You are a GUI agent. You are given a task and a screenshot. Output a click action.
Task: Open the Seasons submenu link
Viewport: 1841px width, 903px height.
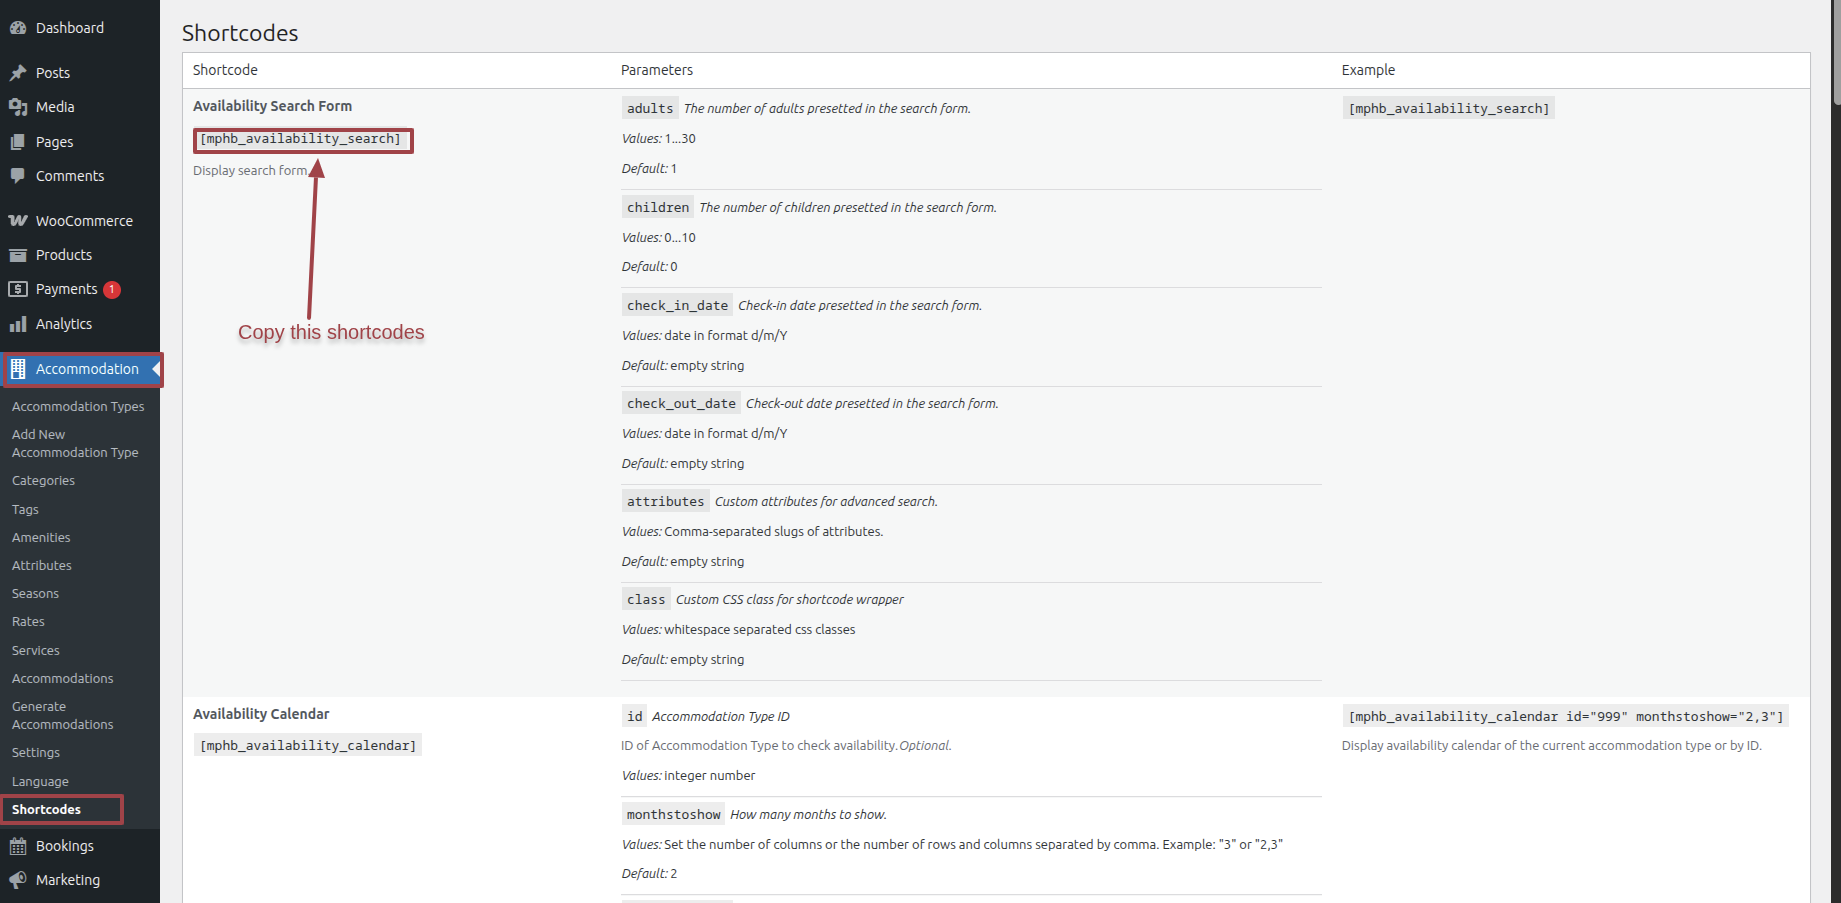coord(35,593)
